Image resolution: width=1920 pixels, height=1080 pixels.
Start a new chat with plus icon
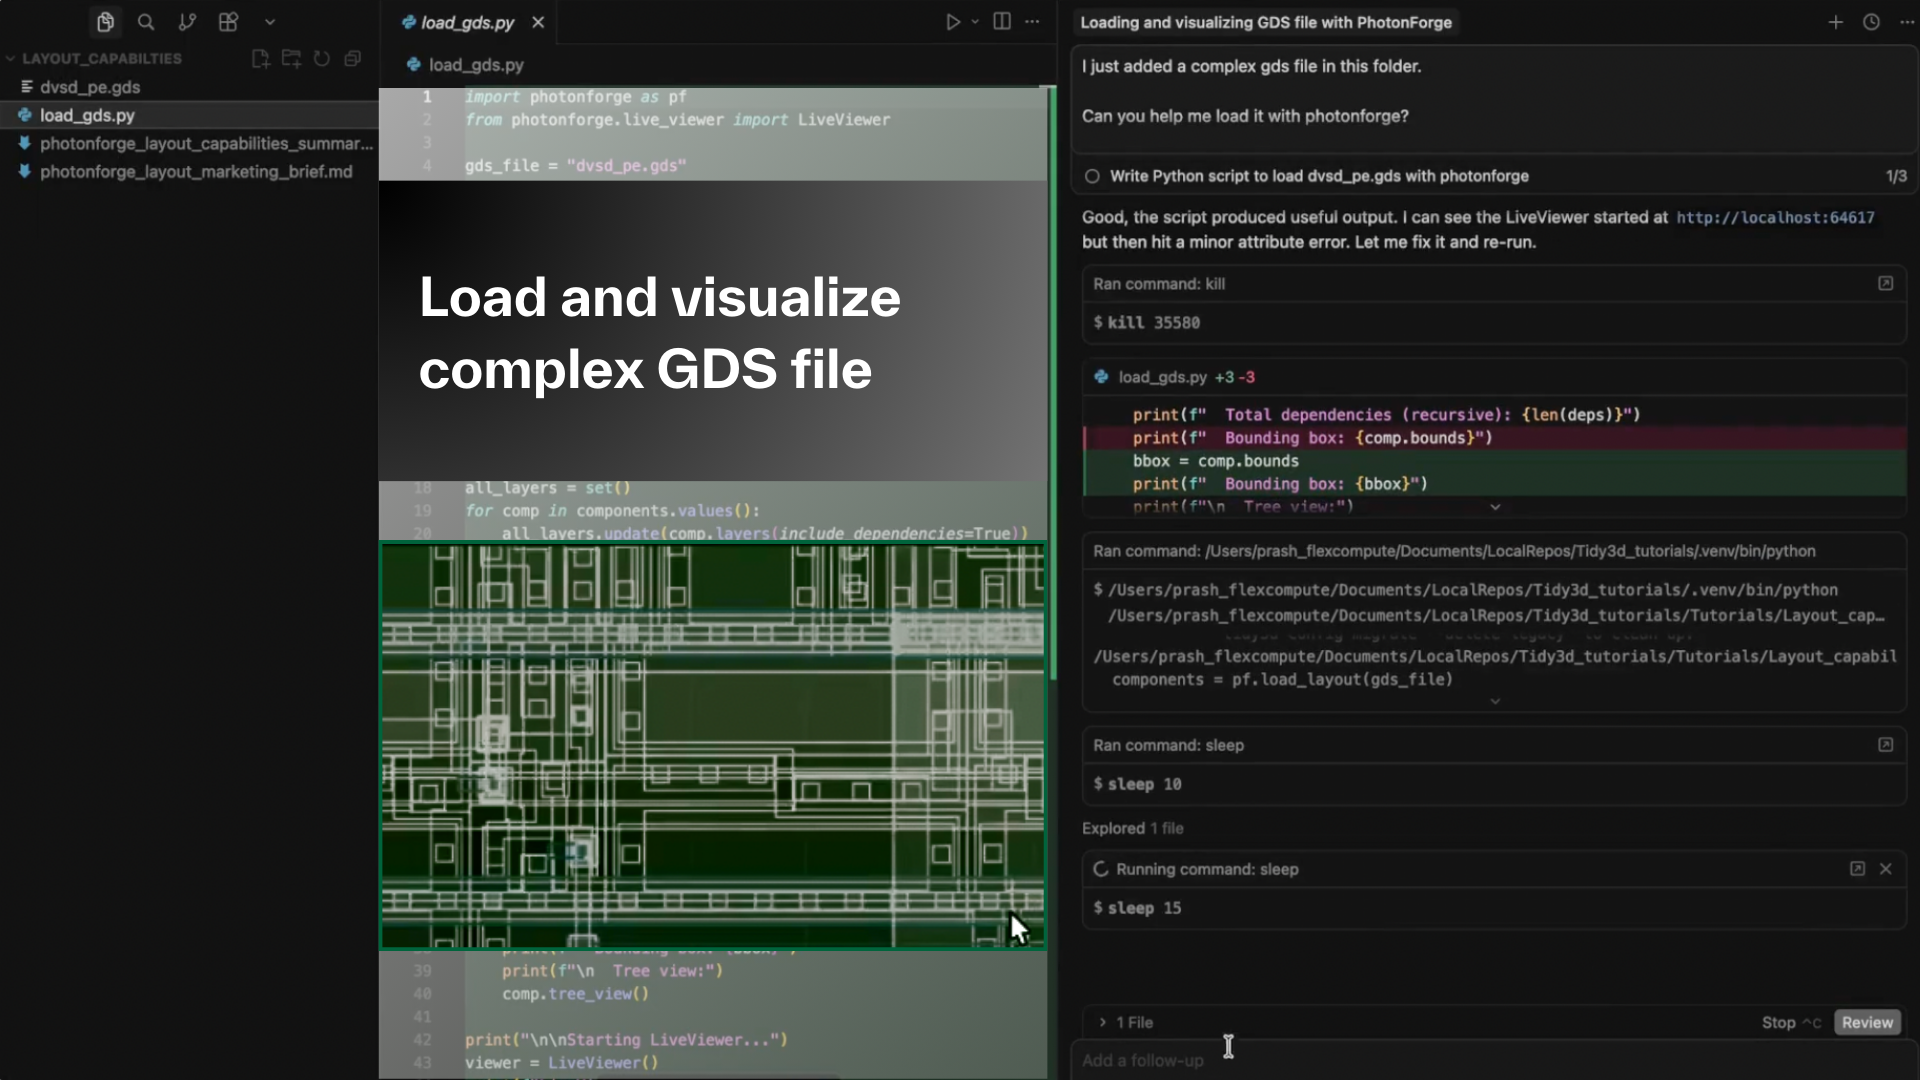pos(1835,22)
